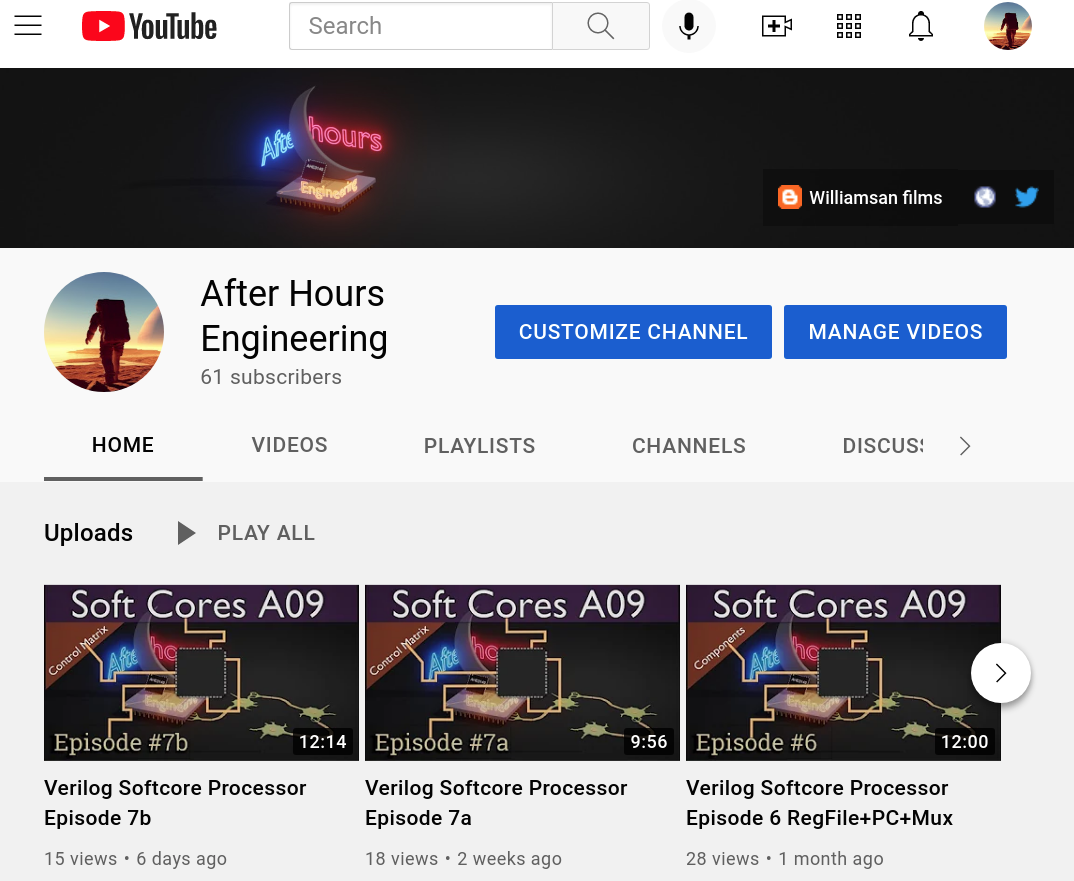Focus the Search input field
This screenshot has width=1074, height=881.
point(421,26)
